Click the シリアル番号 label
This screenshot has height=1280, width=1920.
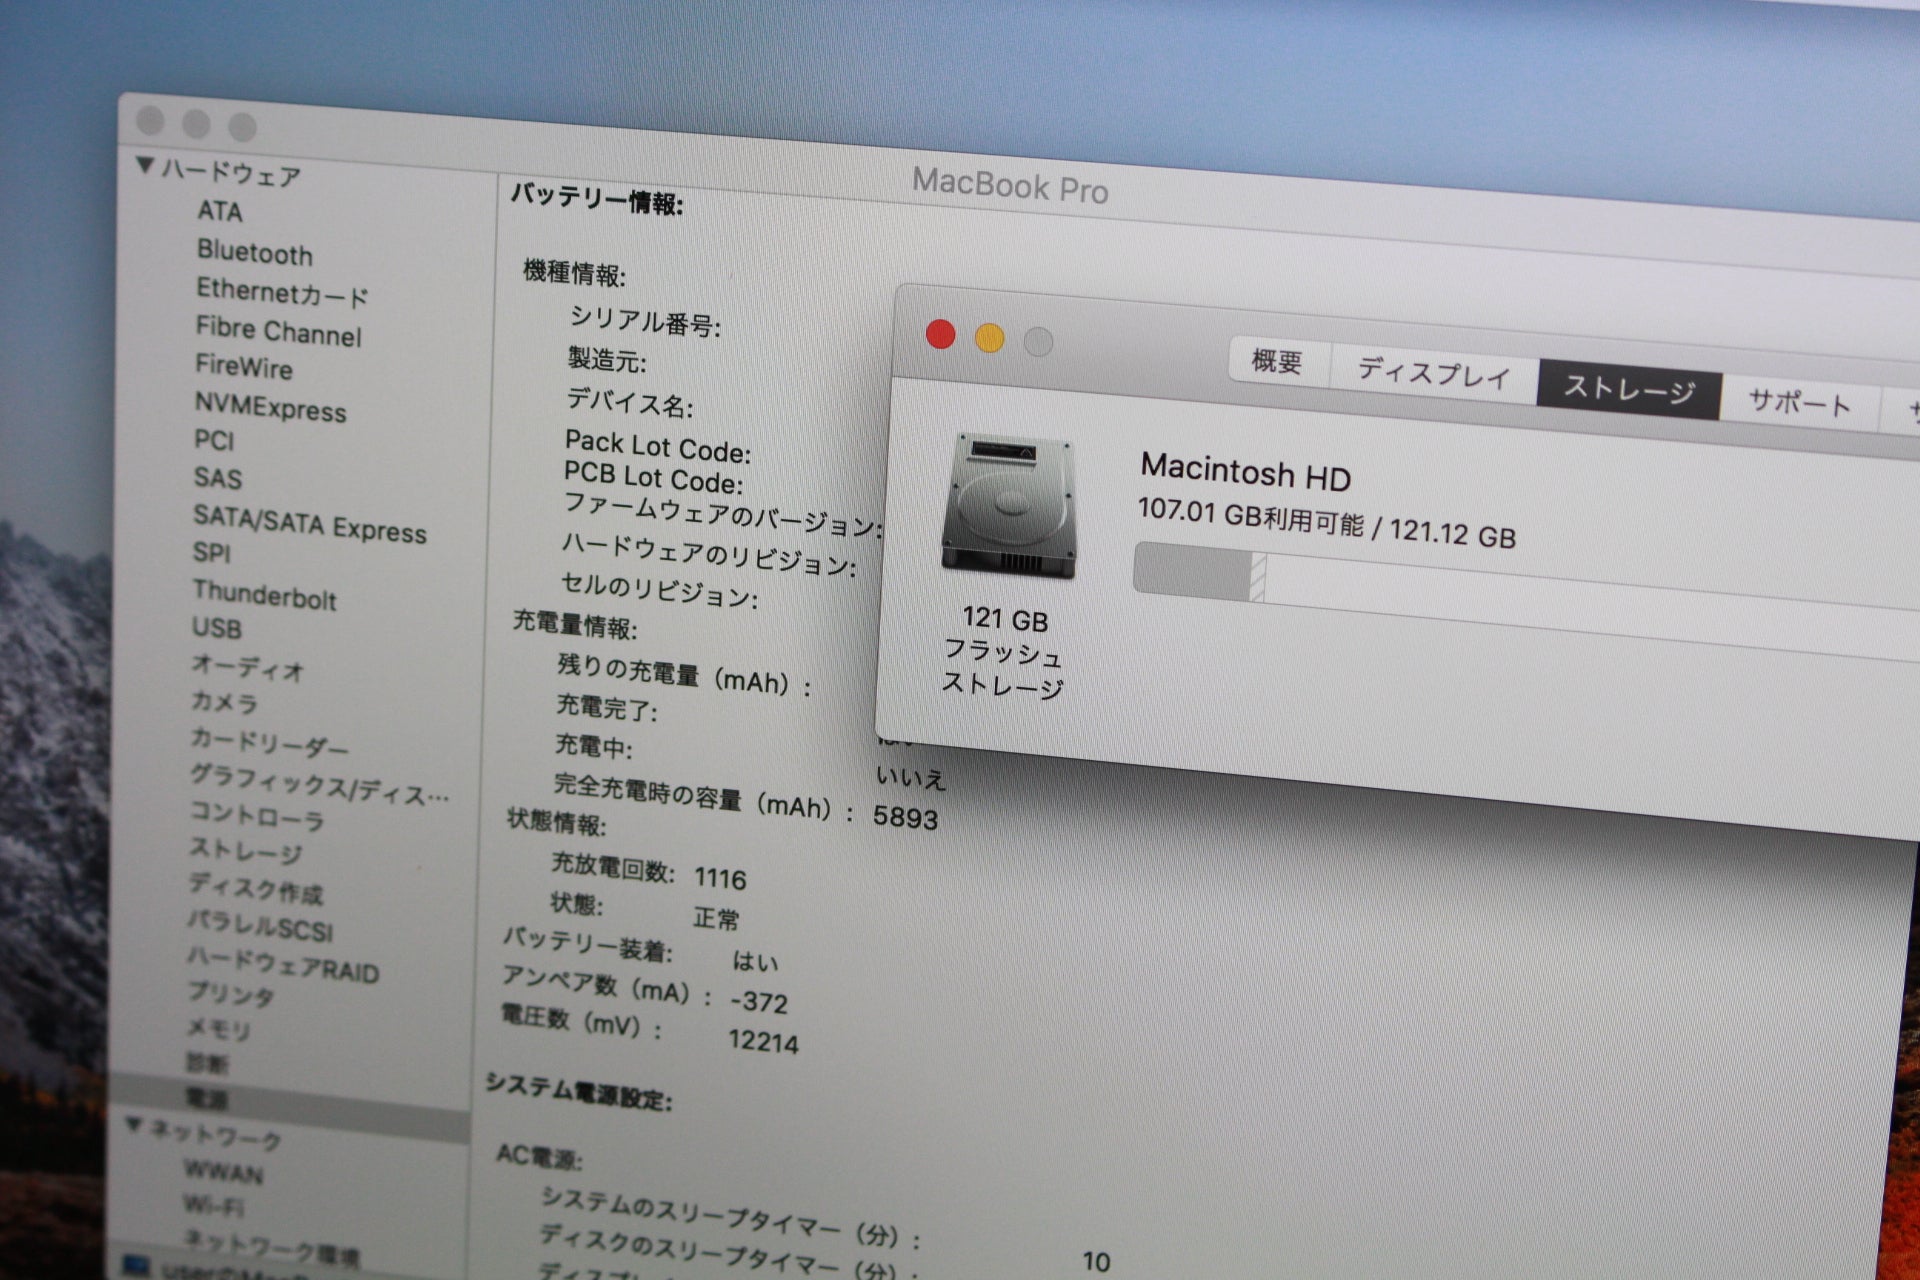(645, 321)
